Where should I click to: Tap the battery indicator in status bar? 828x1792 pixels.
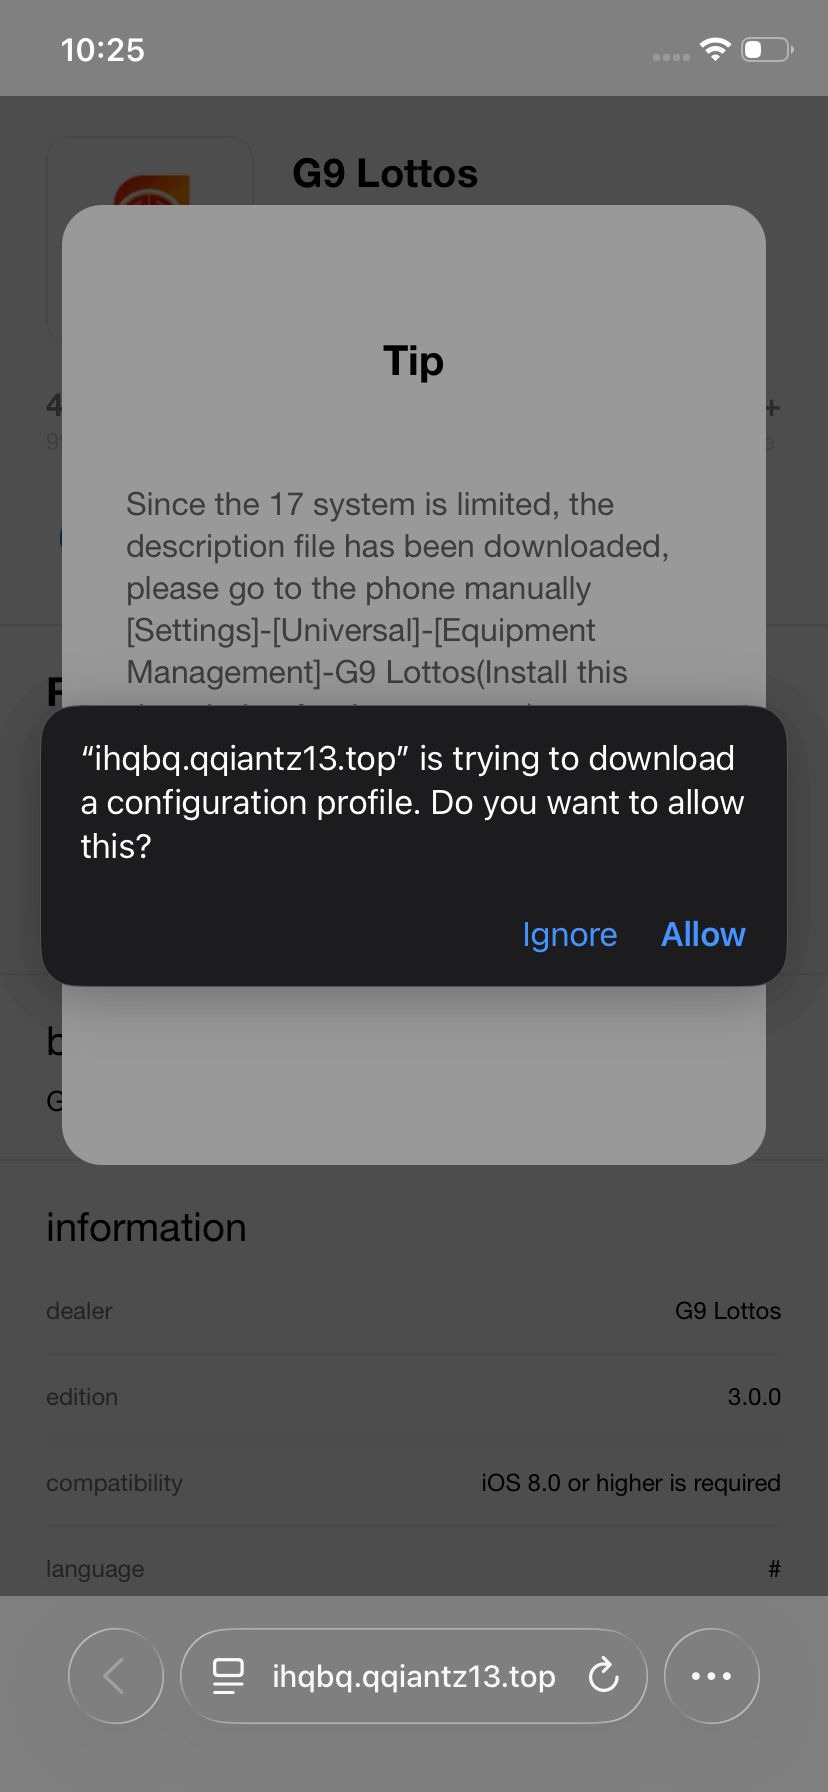click(768, 49)
